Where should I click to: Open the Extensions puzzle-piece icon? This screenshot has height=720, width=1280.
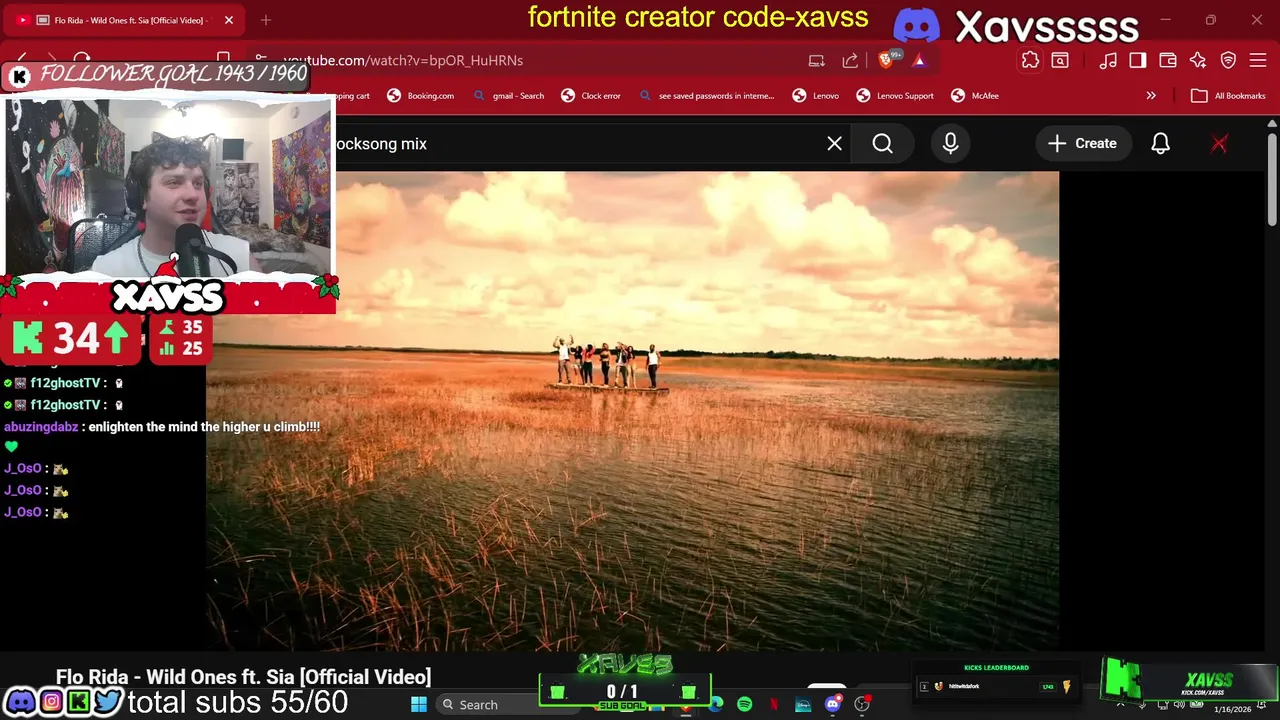(x=1030, y=61)
